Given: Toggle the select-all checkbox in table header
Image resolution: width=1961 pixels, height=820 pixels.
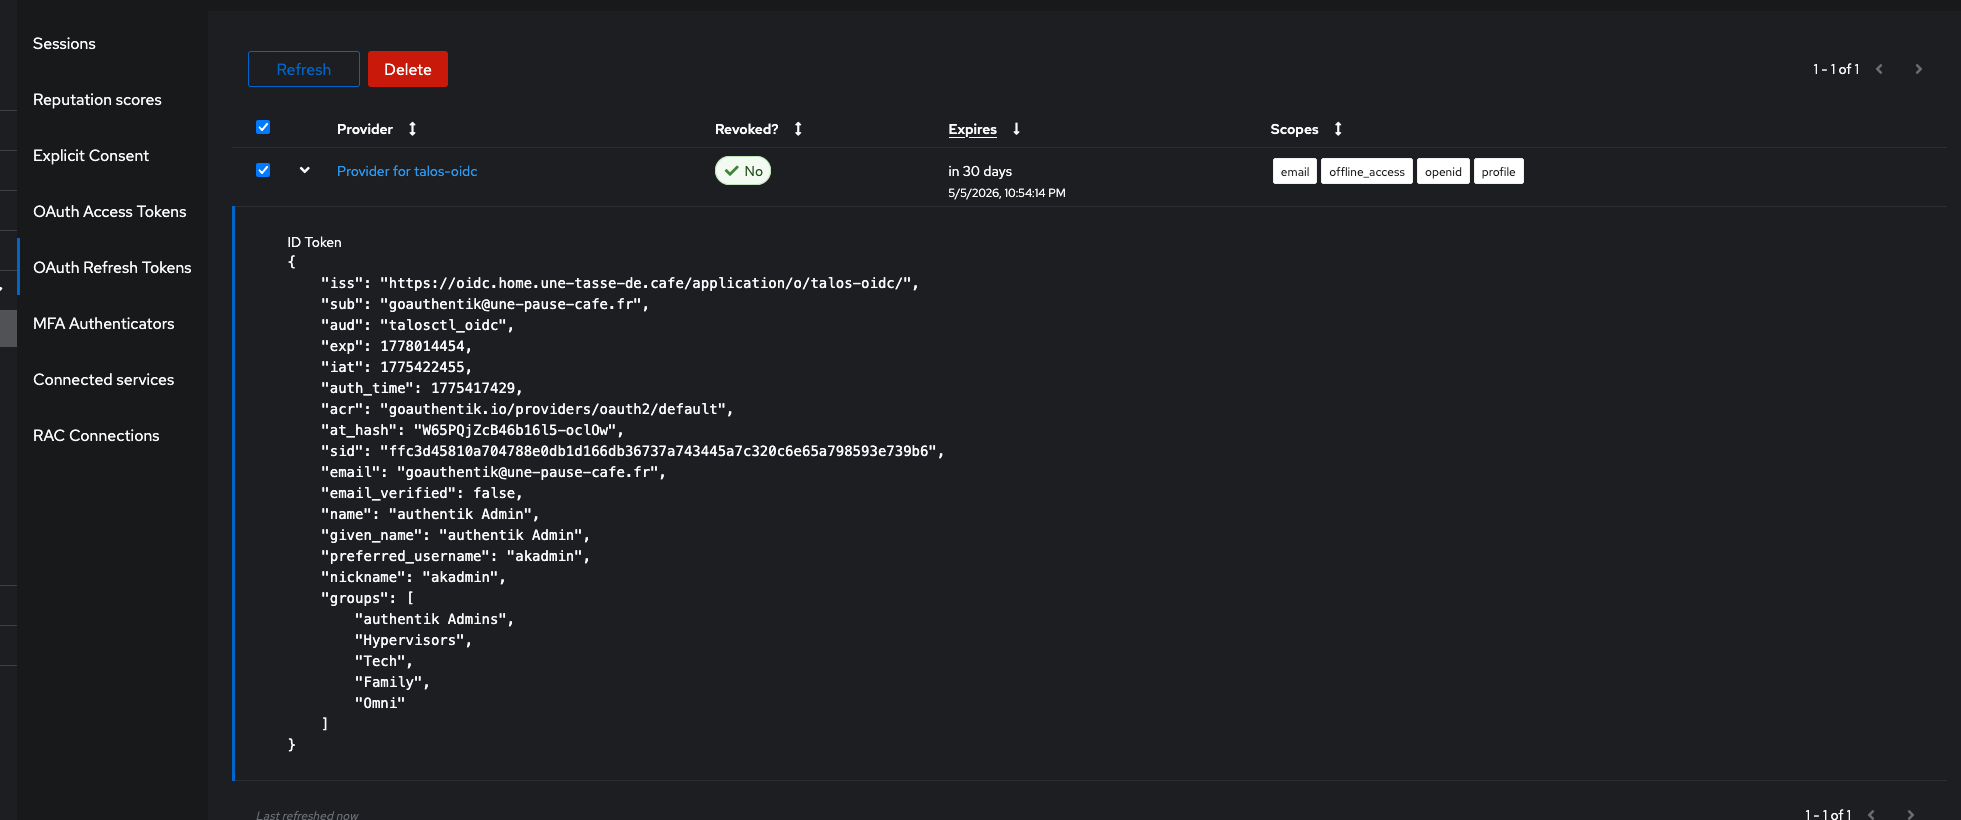Looking at the screenshot, I should [263, 127].
